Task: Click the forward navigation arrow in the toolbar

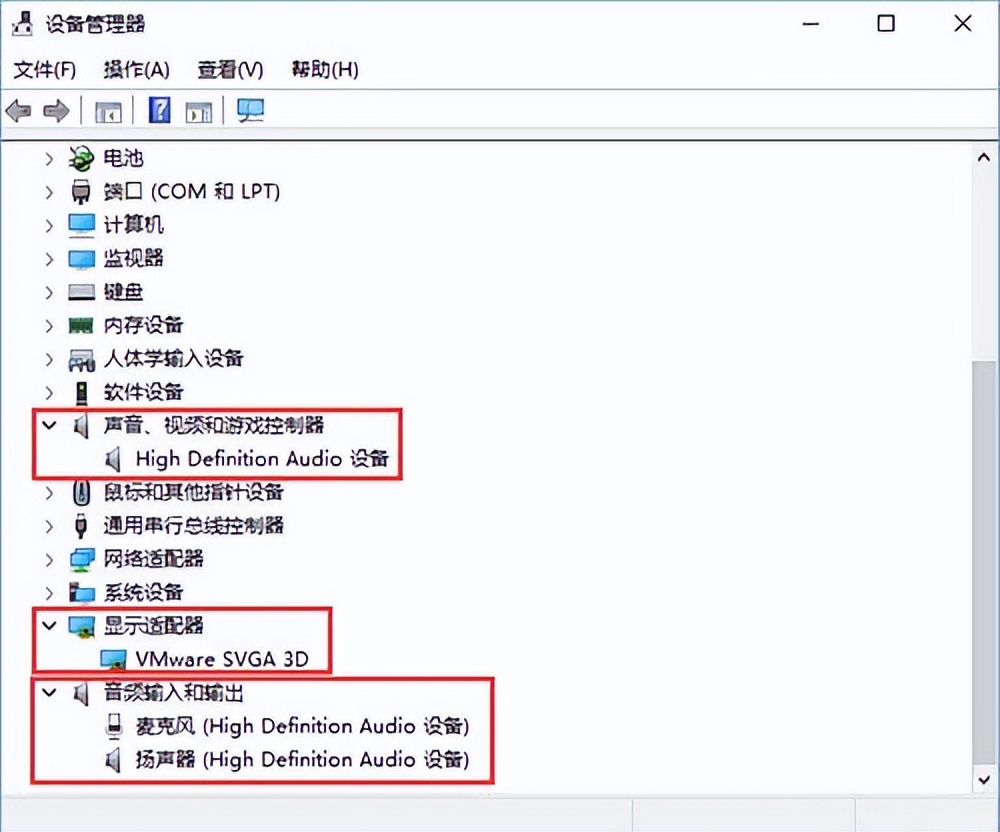Action: click(x=57, y=110)
